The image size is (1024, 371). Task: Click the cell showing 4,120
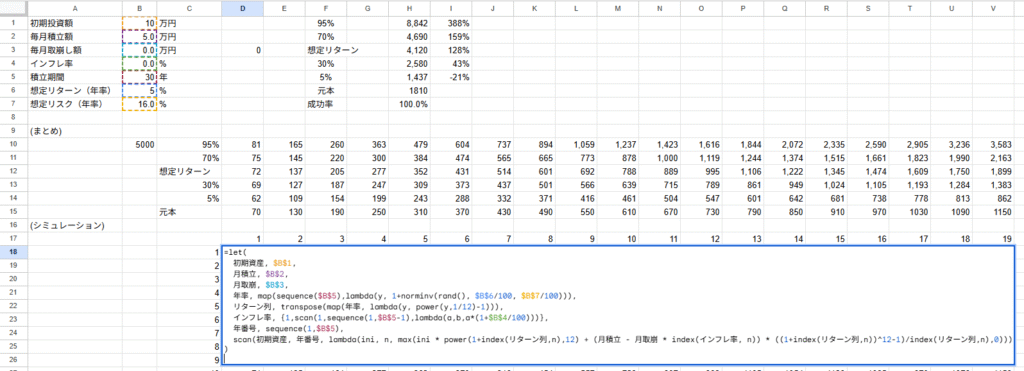pyautogui.click(x=409, y=50)
